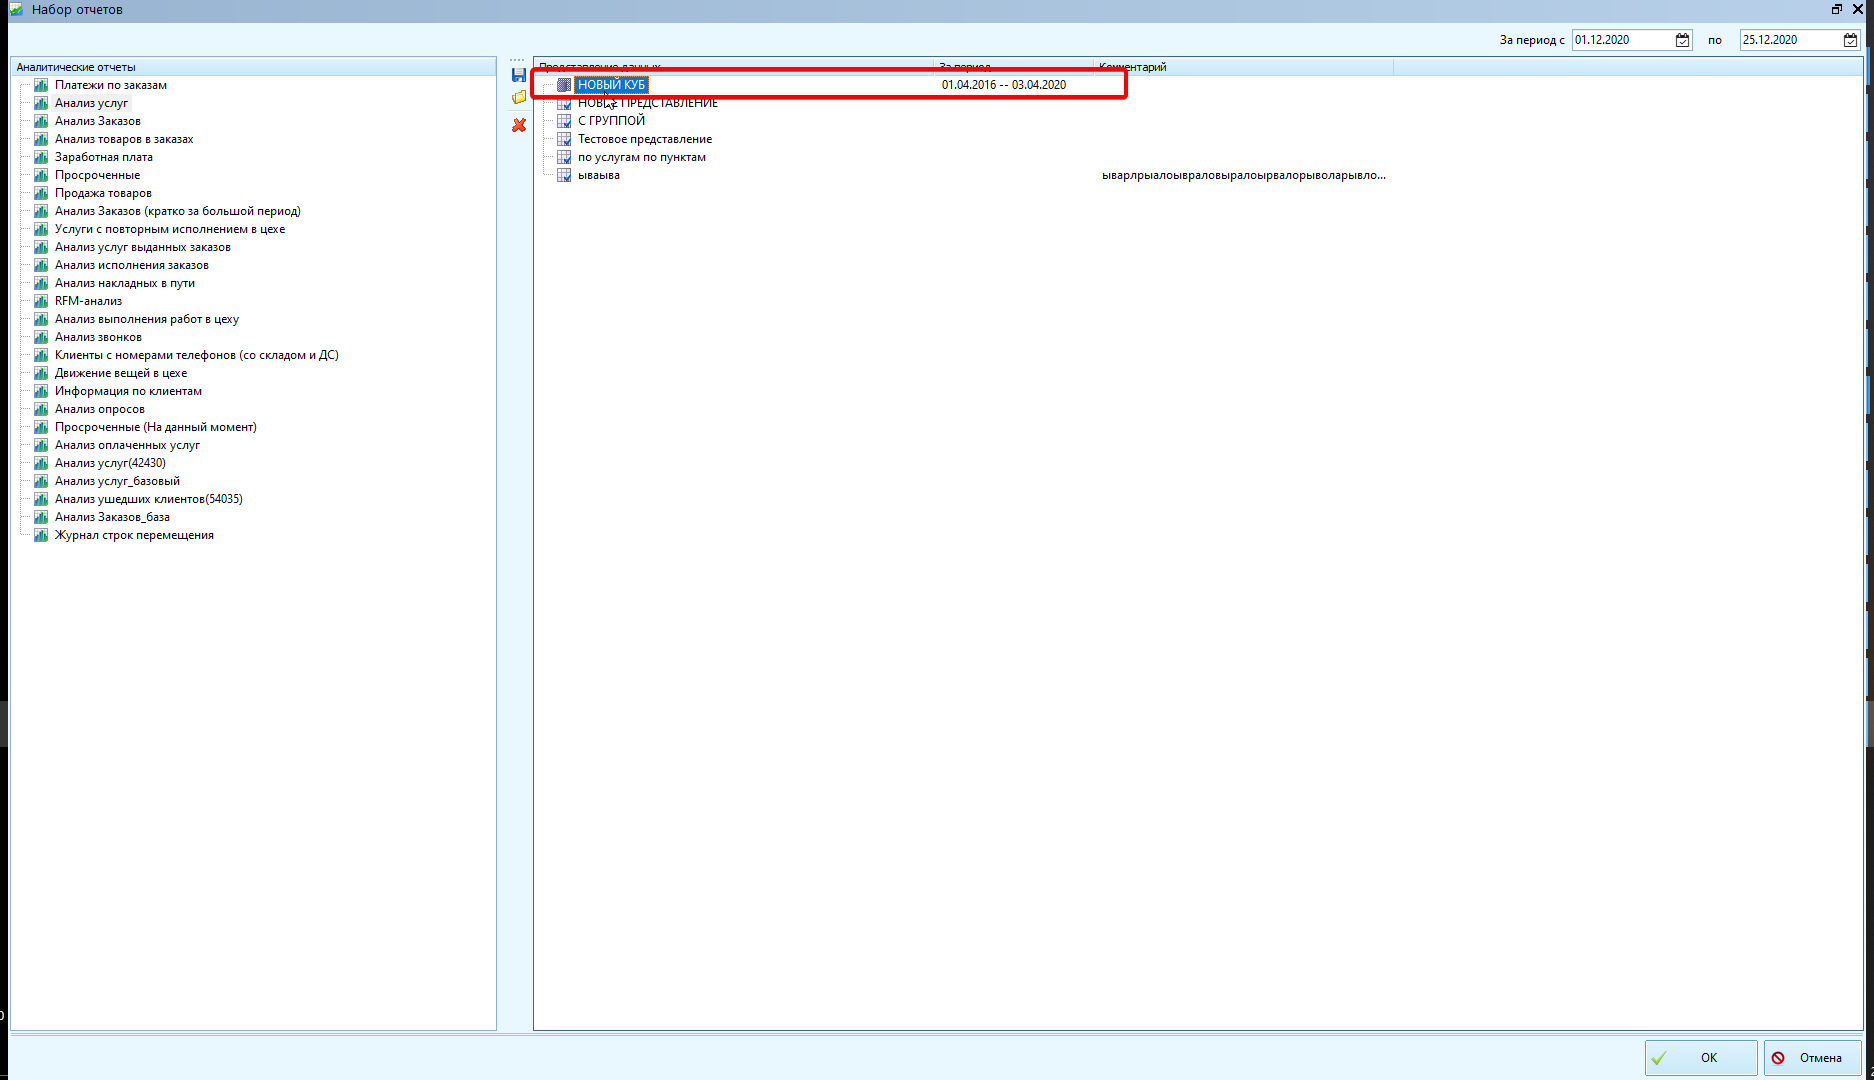Select Анализ выполнения работ в цеху
This screenshot has height=1080, width=1874.
(x=147, y=319)
